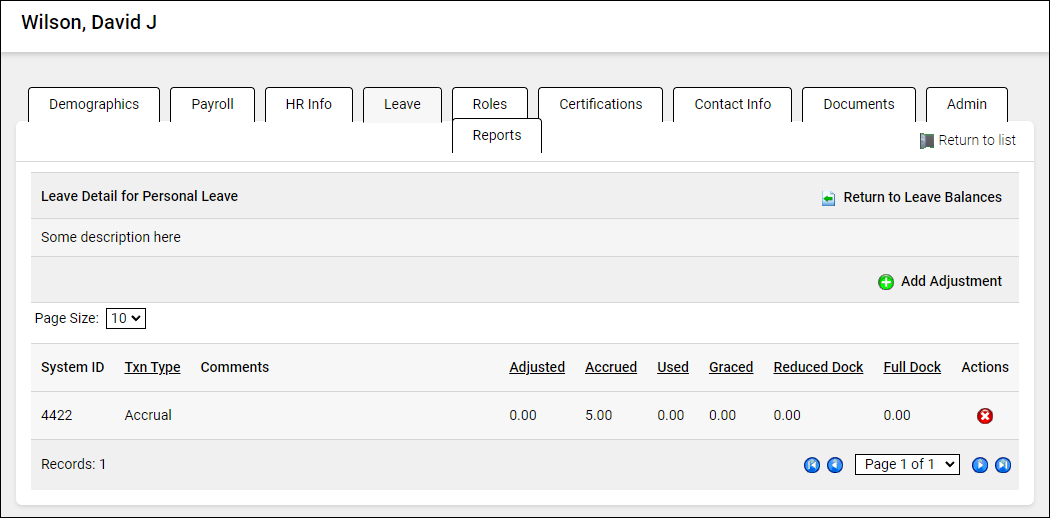Open the Page Size dropdown

coord(126,318)
